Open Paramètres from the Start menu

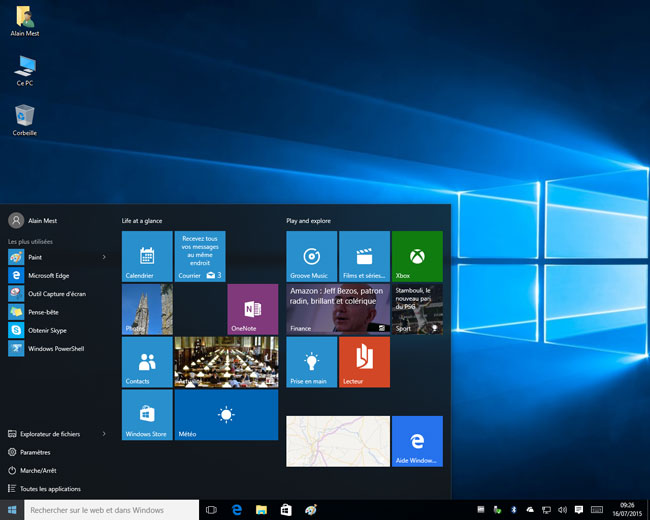point(35,452)
